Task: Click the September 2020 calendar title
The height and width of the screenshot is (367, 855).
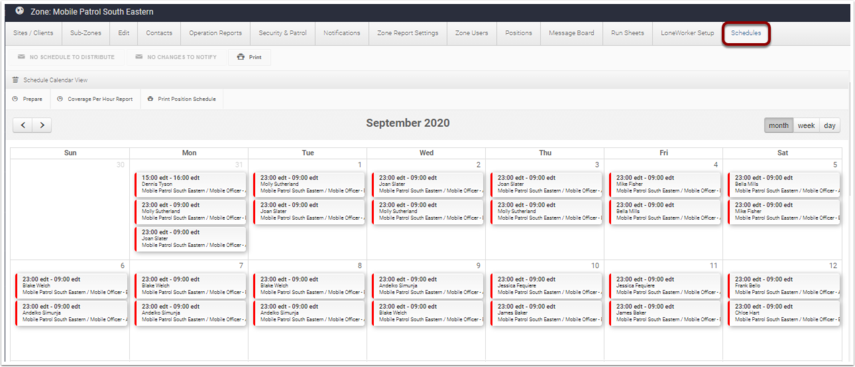Action: 408,123
